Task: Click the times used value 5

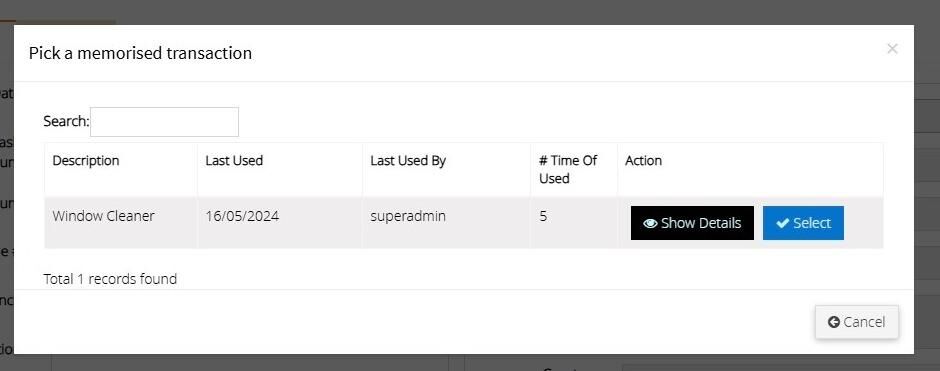Action: (x=543, y=216)
